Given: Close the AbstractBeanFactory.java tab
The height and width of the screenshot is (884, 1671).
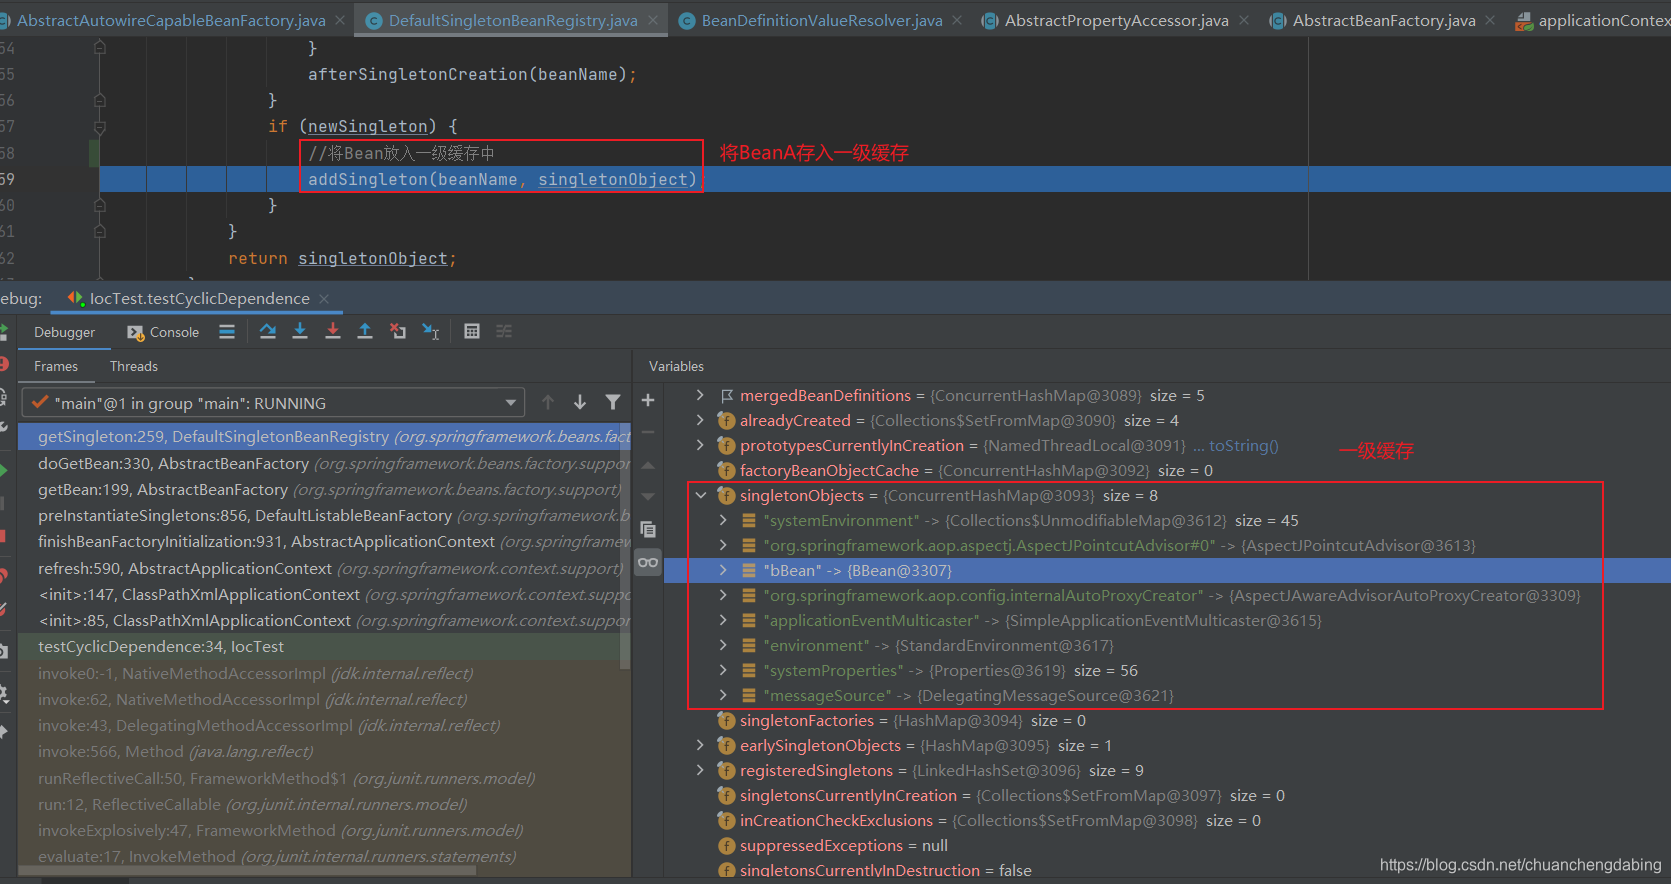Looking at the screenshot, I should pos(1490,20).
